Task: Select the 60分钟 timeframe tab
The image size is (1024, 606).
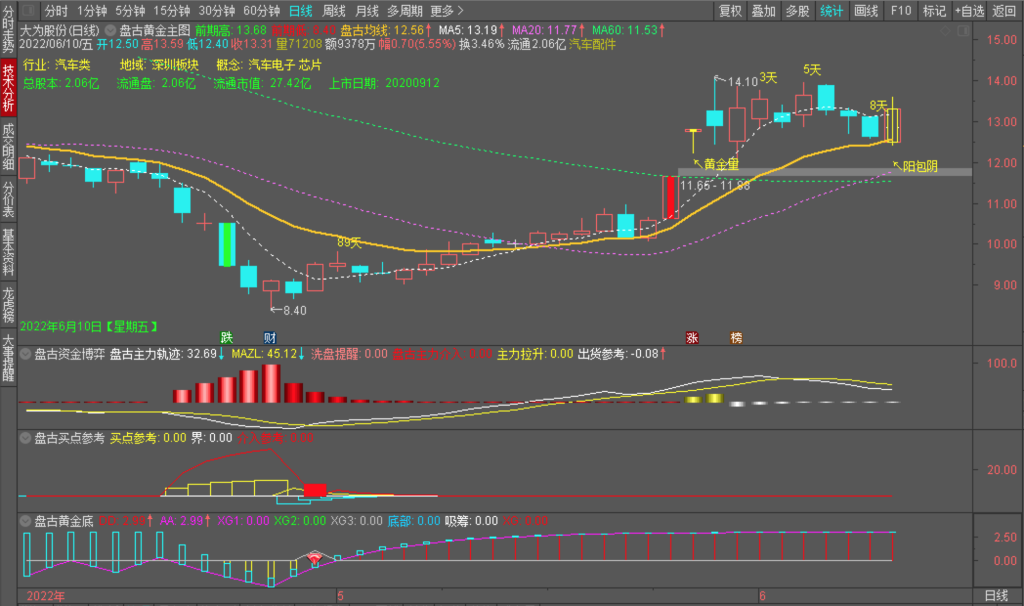Action: pyautogui.click(x=261, y=11)
